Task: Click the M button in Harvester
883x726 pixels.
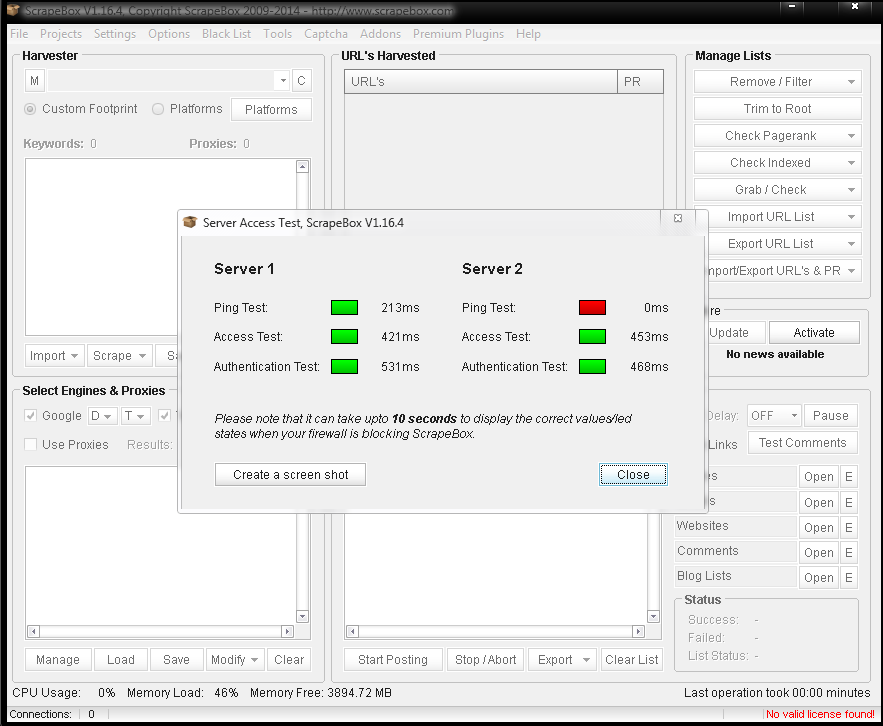Action: pyautogui.click(x=34, y=81)
